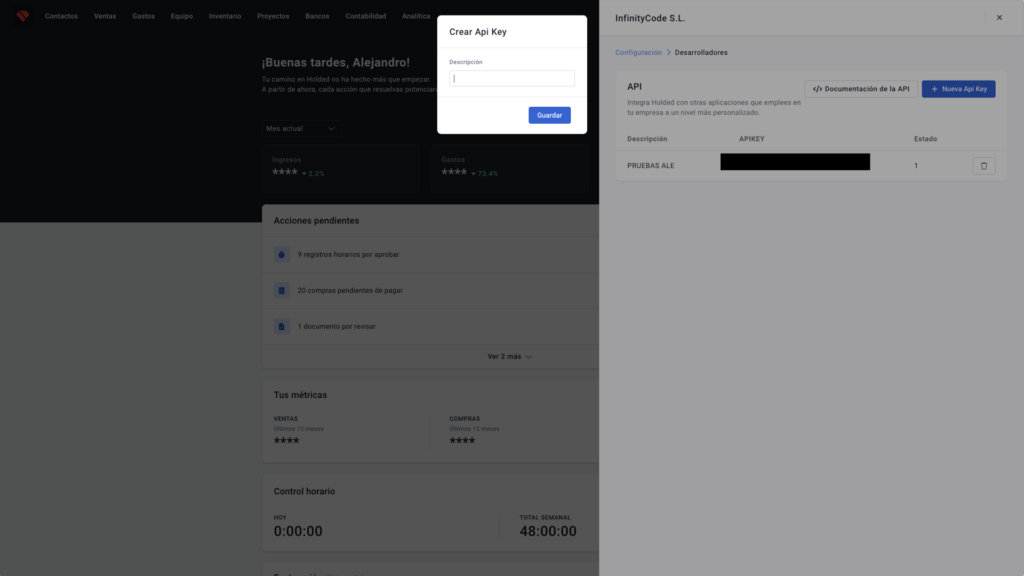Click the document icon for documento por revisar
This screenshot has width=1024, height=576.
pyautogui.click(x=281, y=327)
